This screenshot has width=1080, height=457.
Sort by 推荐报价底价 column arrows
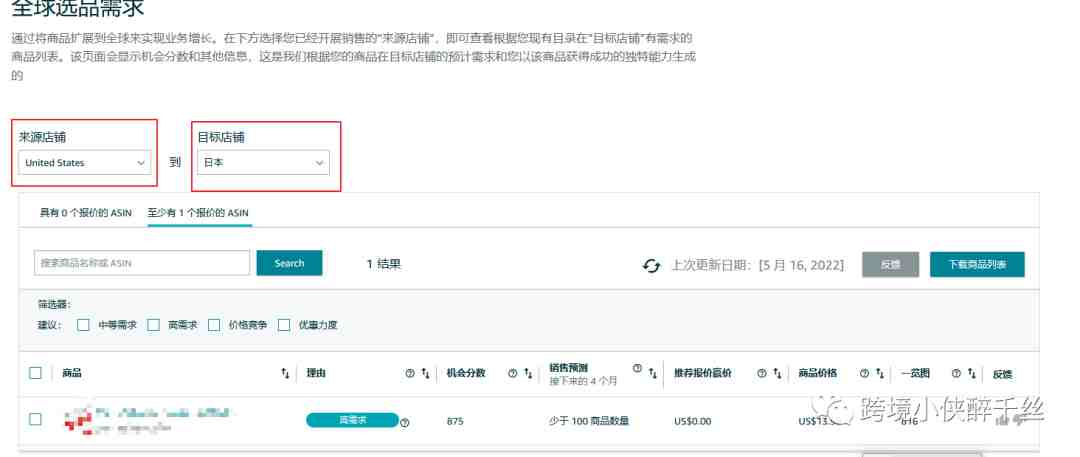point(777,373)
